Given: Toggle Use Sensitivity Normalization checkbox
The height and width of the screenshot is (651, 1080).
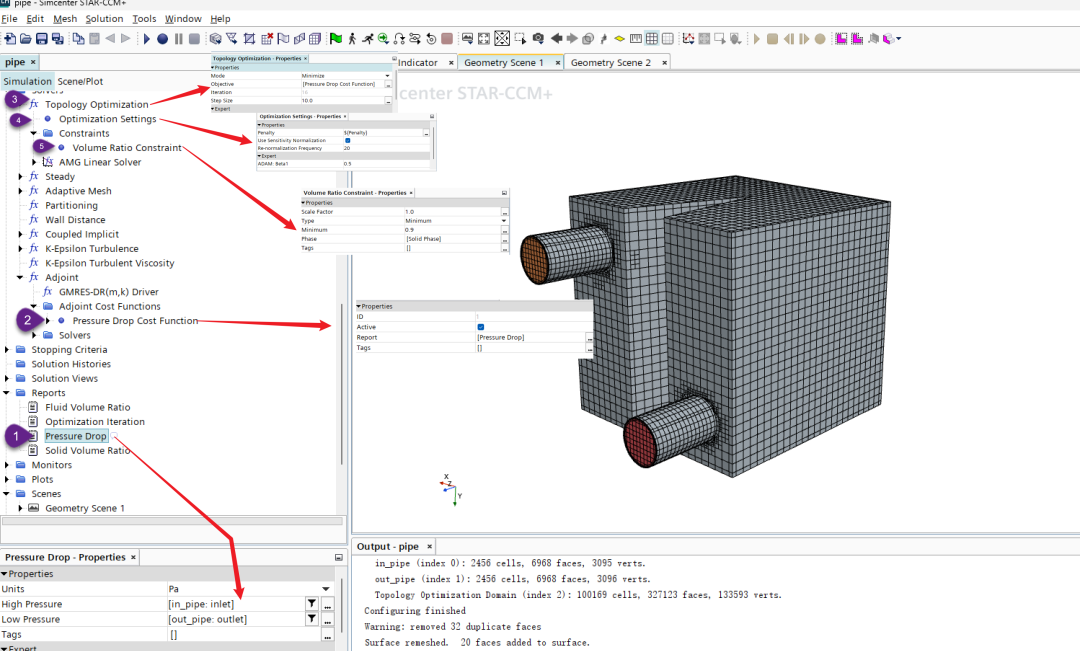Looking at the screenshot, I should (x=347, y=141).
